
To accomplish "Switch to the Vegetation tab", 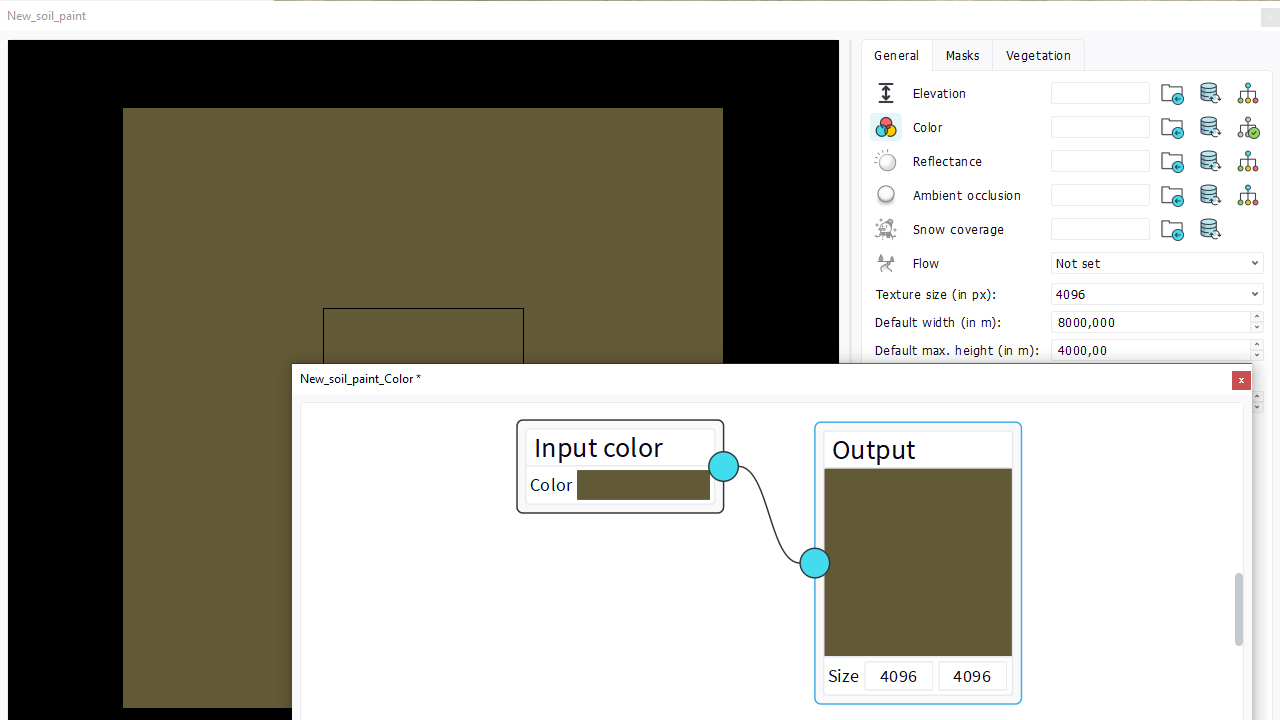I will (x=1038, y=55).
